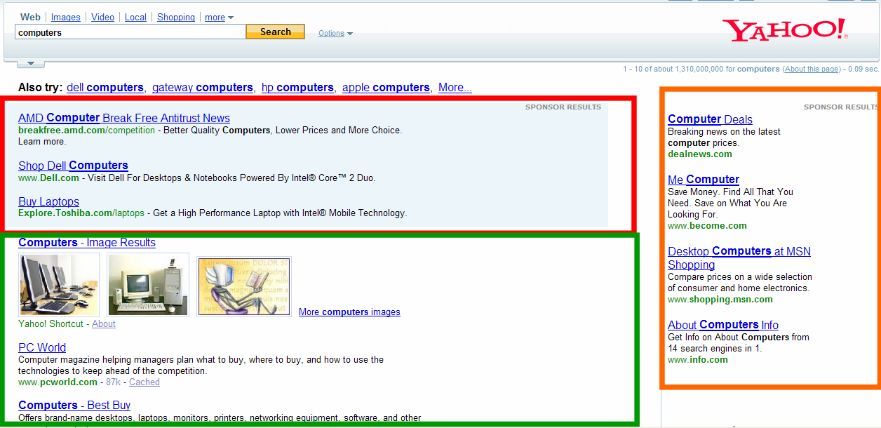Follow the 'Shop Dell Computers' sponsored link
The image size is (881, 428).
[73, 165]
